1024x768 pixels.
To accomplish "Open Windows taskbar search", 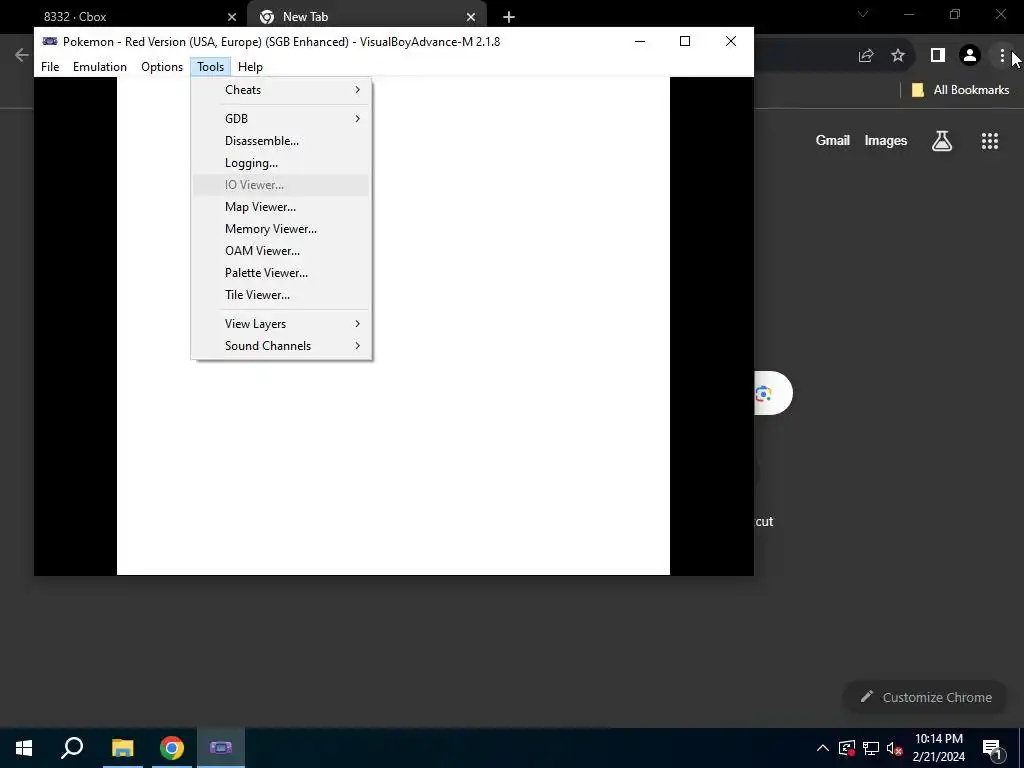I will pyautogui.click(x=72, y=748).
